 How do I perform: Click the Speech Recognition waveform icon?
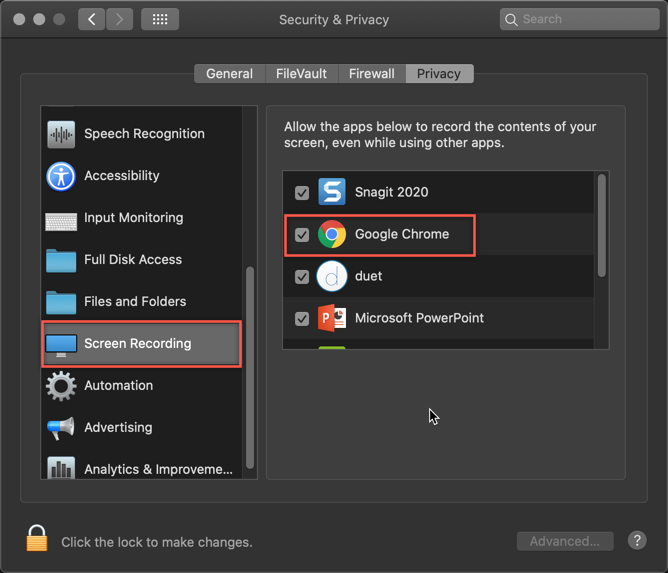[x=61, y=135]
